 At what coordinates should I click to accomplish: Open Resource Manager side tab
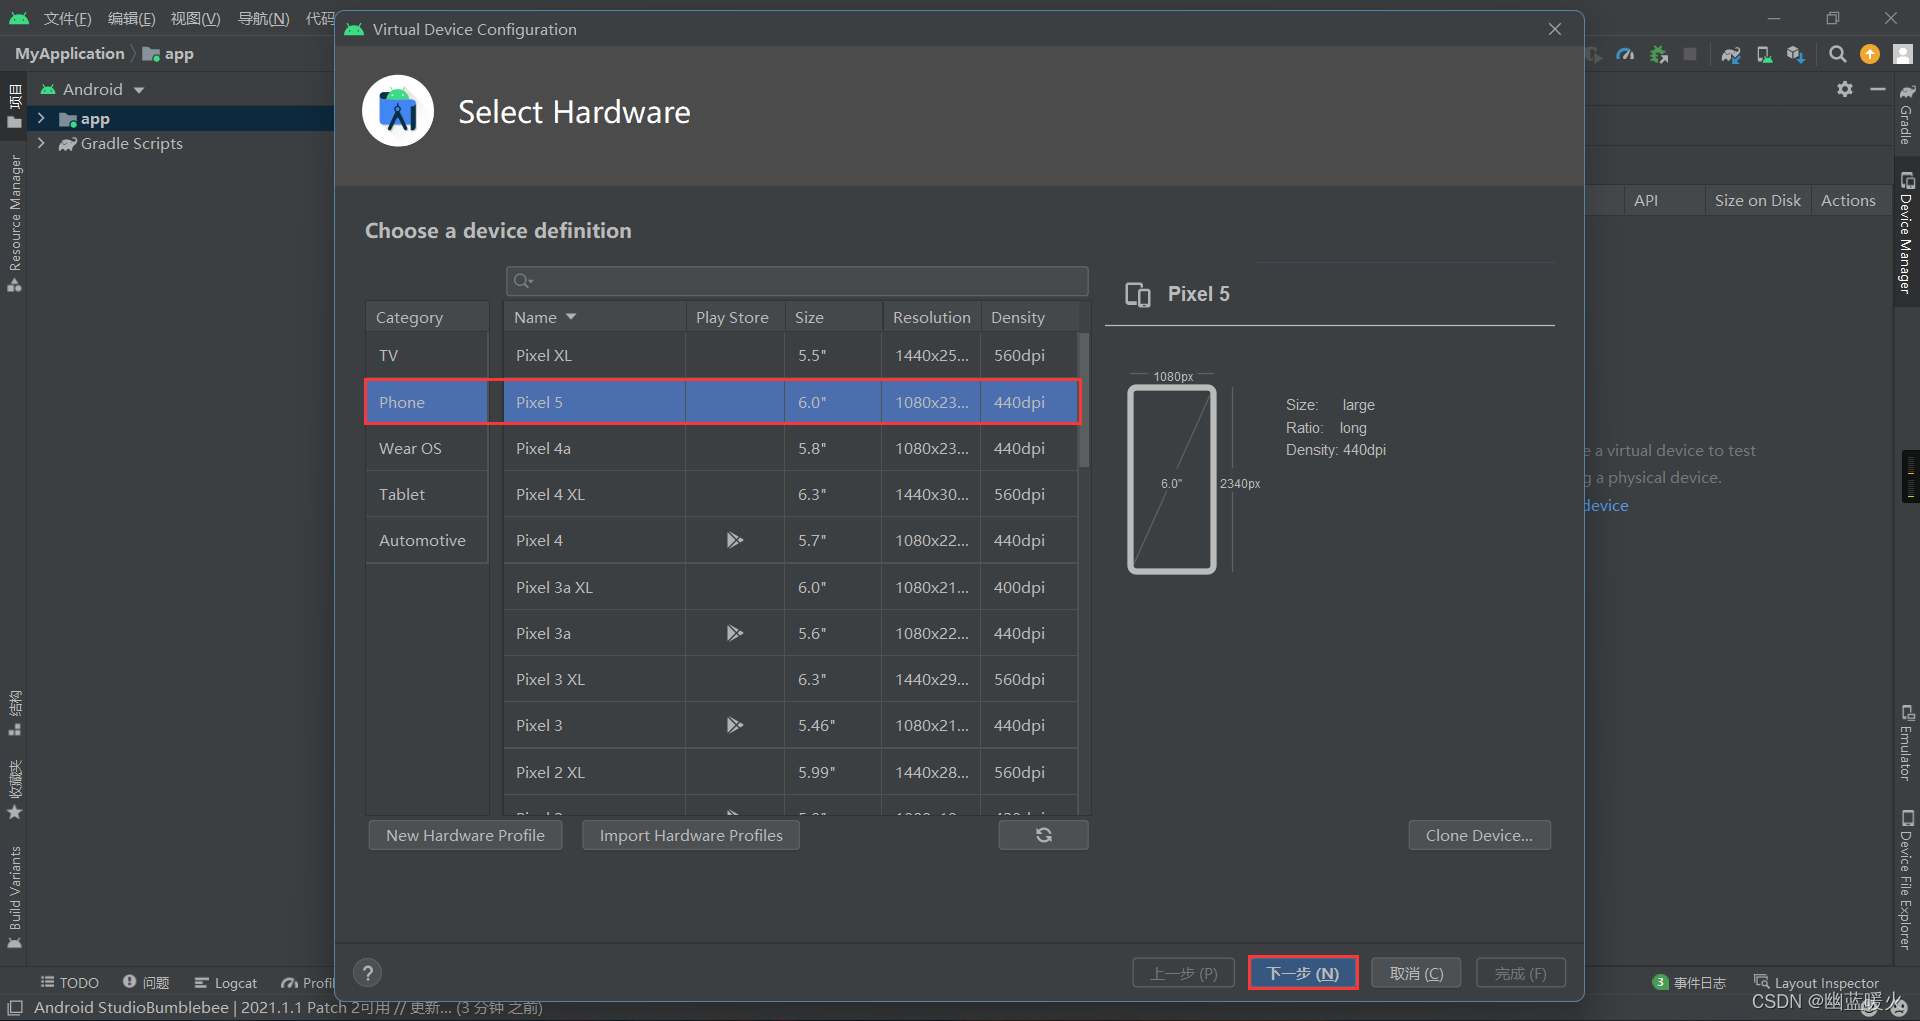14,222
